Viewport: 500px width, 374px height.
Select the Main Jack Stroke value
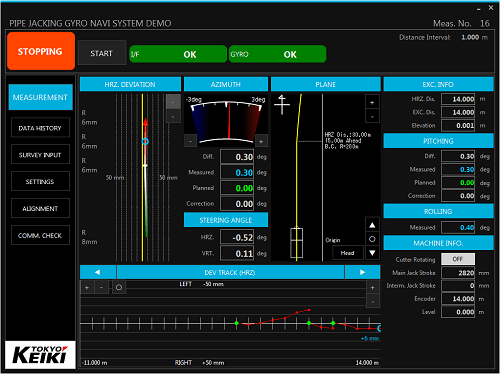[x=458, y=273]
